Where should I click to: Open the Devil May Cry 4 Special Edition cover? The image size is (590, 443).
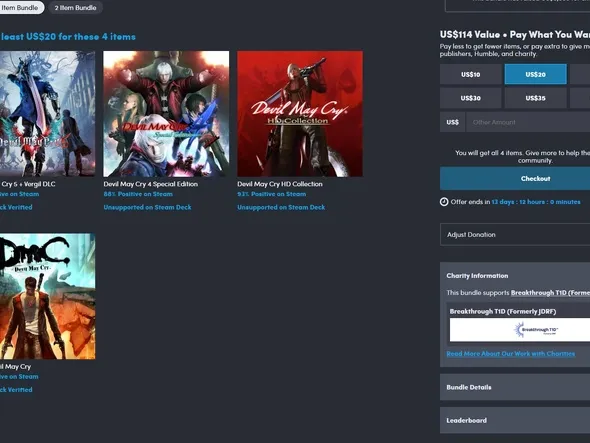(x=166, y=114)
